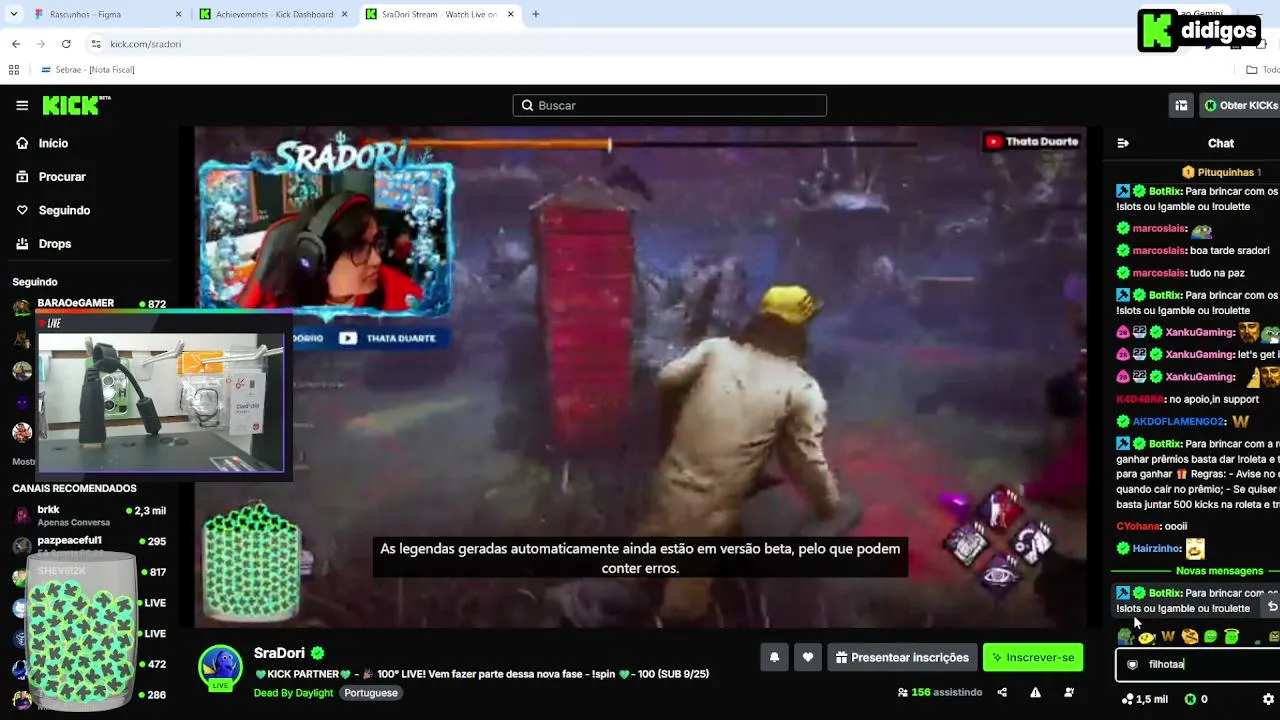Click the SraDori channel name heading
1280x720 pixels.
click(x=279, y=653)
